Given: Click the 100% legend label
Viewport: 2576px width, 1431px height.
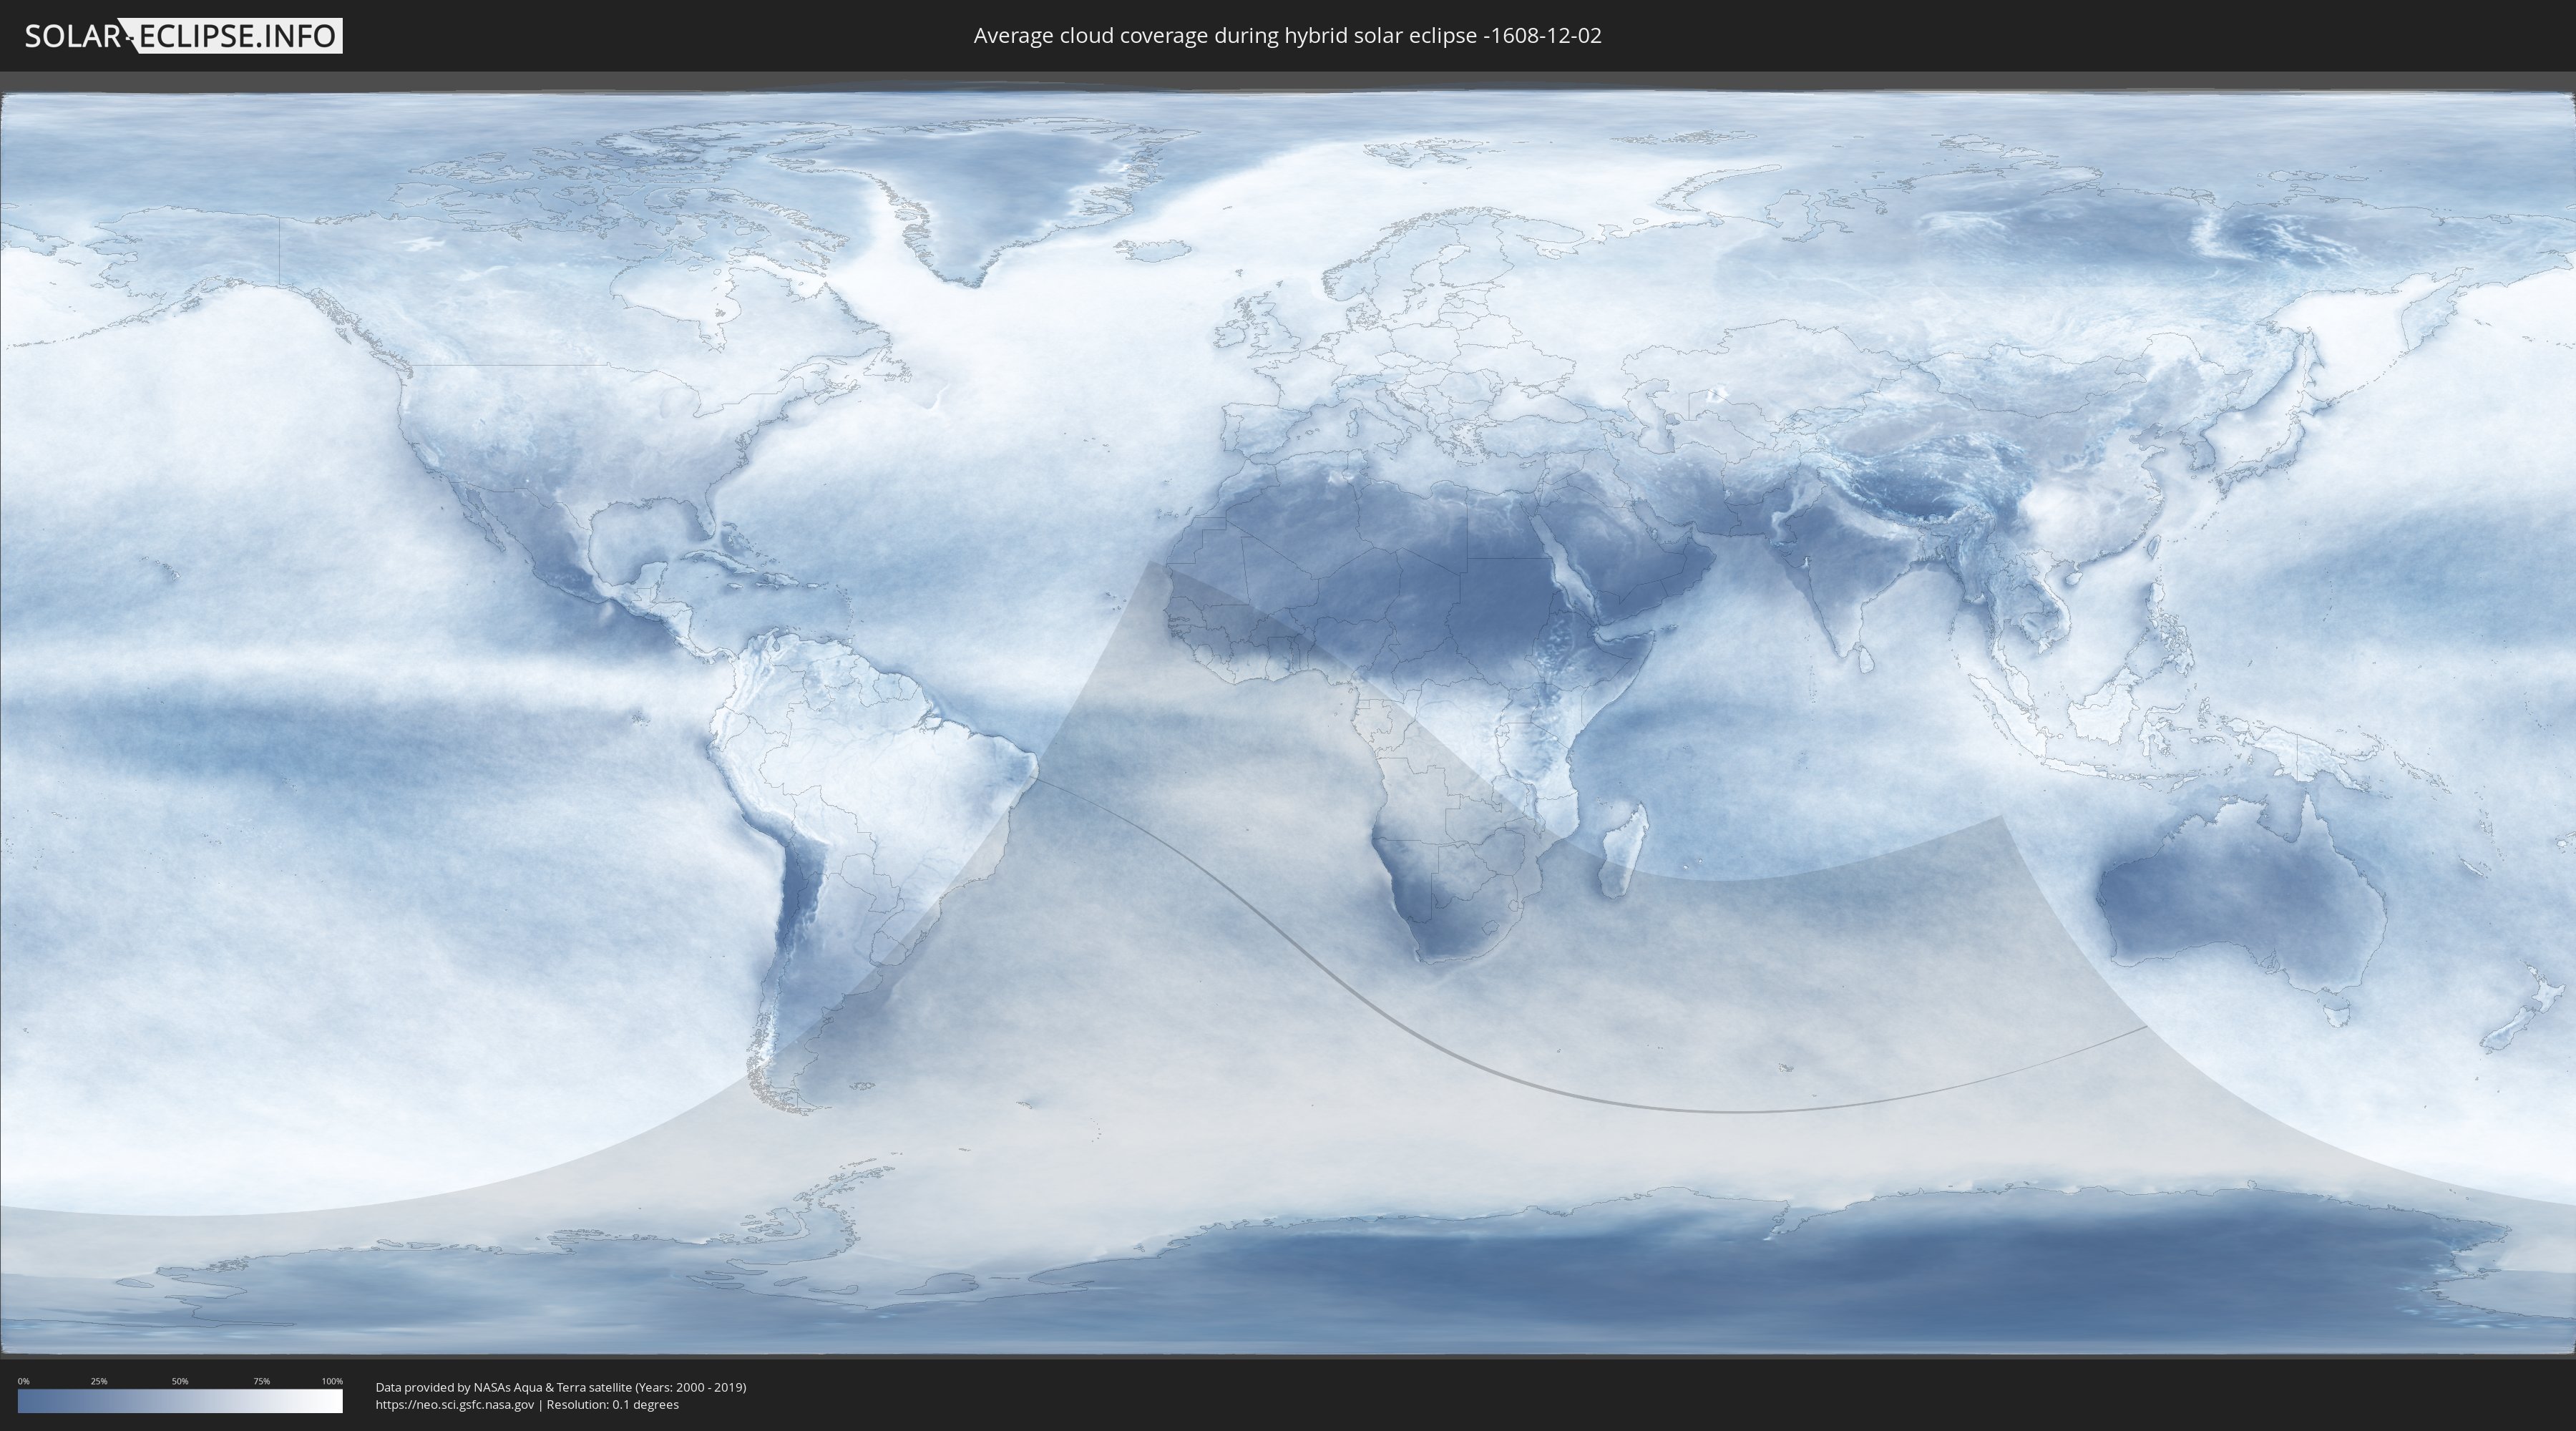Looking at the screenshot, I should tap(332, 1381).
